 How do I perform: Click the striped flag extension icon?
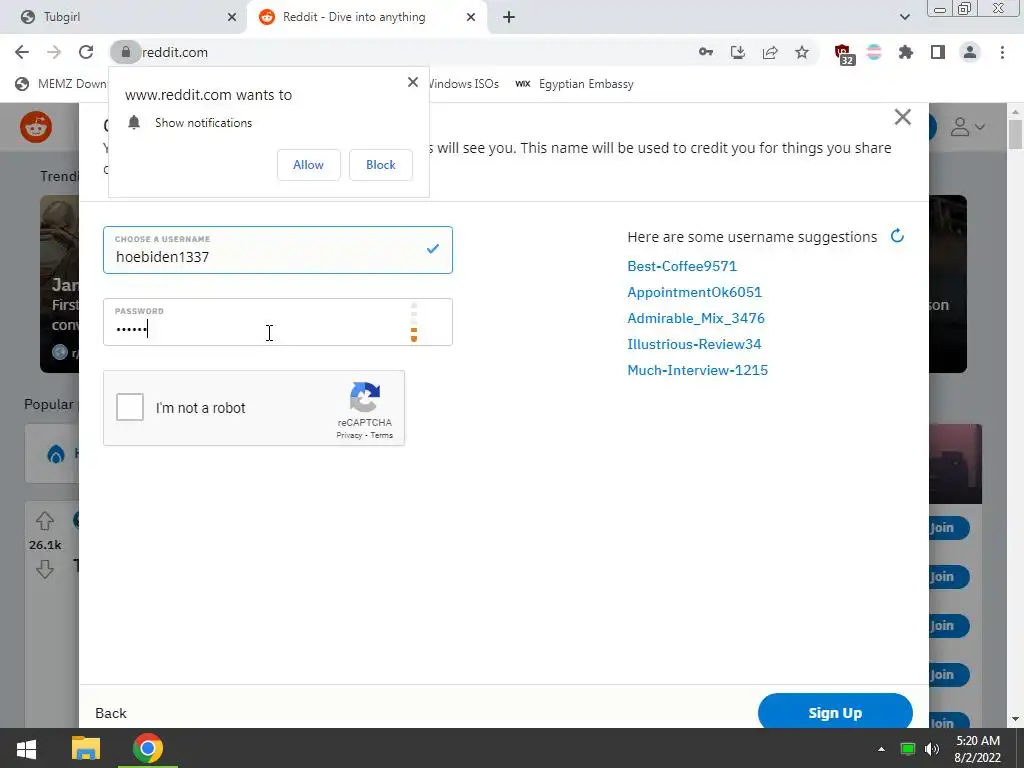tap(874, 52)
